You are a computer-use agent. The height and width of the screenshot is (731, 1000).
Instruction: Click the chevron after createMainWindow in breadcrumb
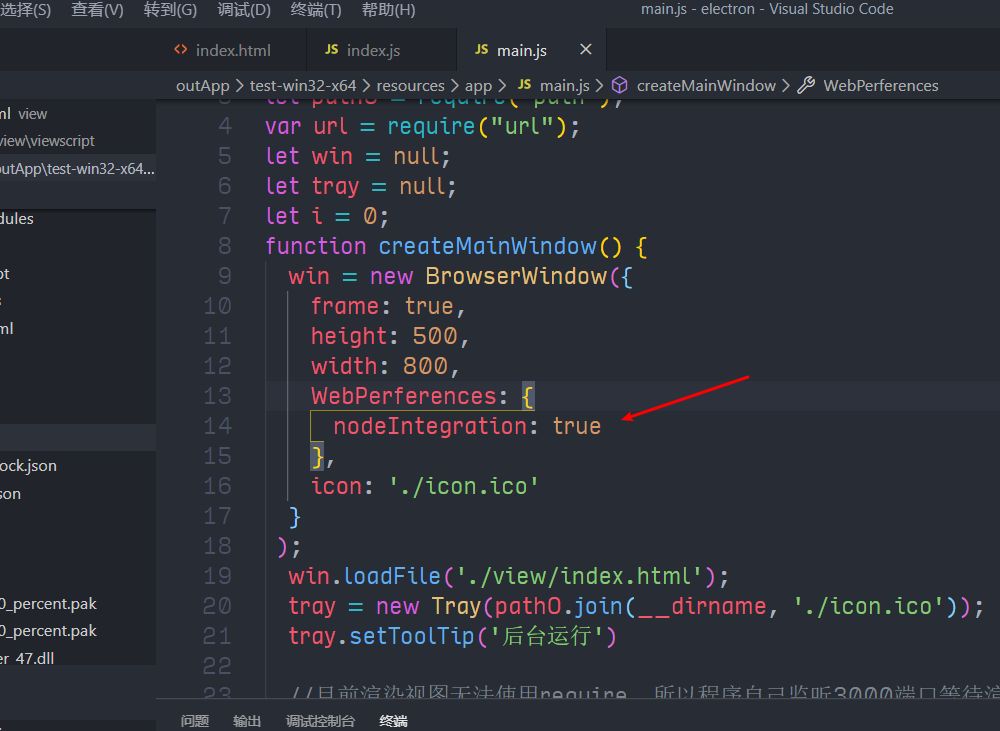(x=786, y=85)
